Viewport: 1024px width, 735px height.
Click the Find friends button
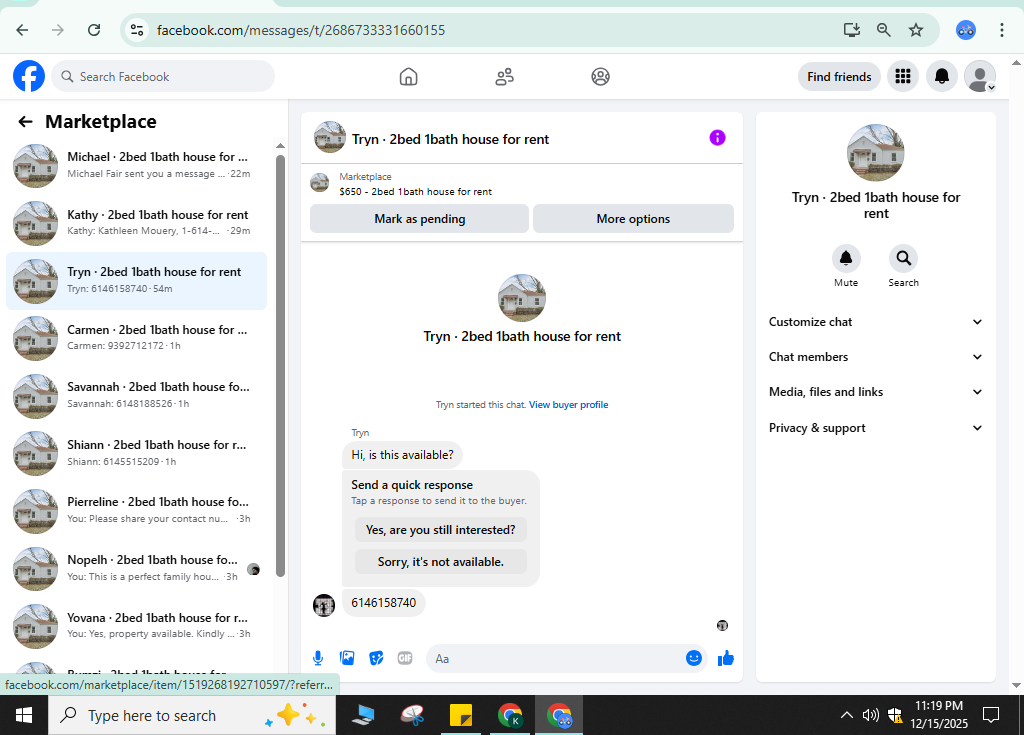[x=839, y=76]
